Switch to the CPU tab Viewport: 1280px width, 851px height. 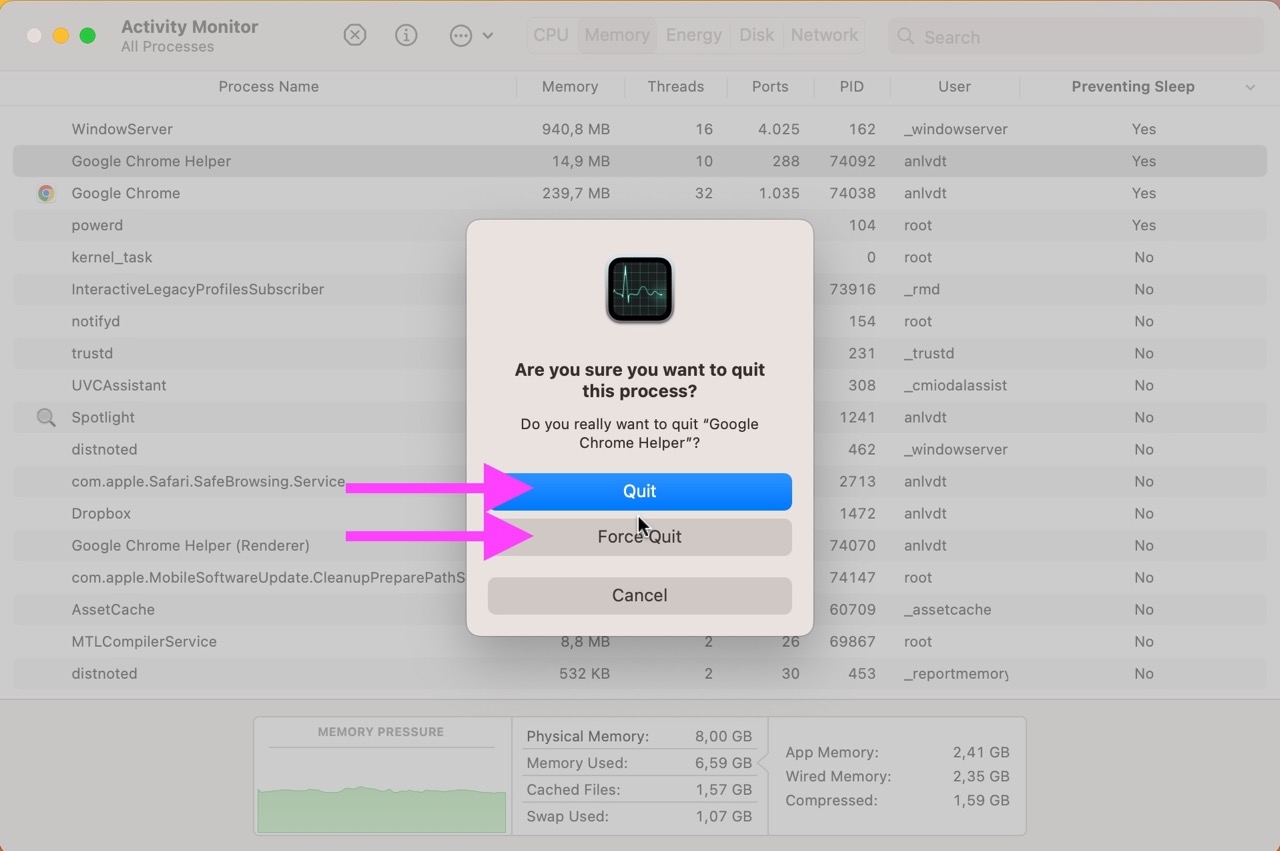[551, 35]
